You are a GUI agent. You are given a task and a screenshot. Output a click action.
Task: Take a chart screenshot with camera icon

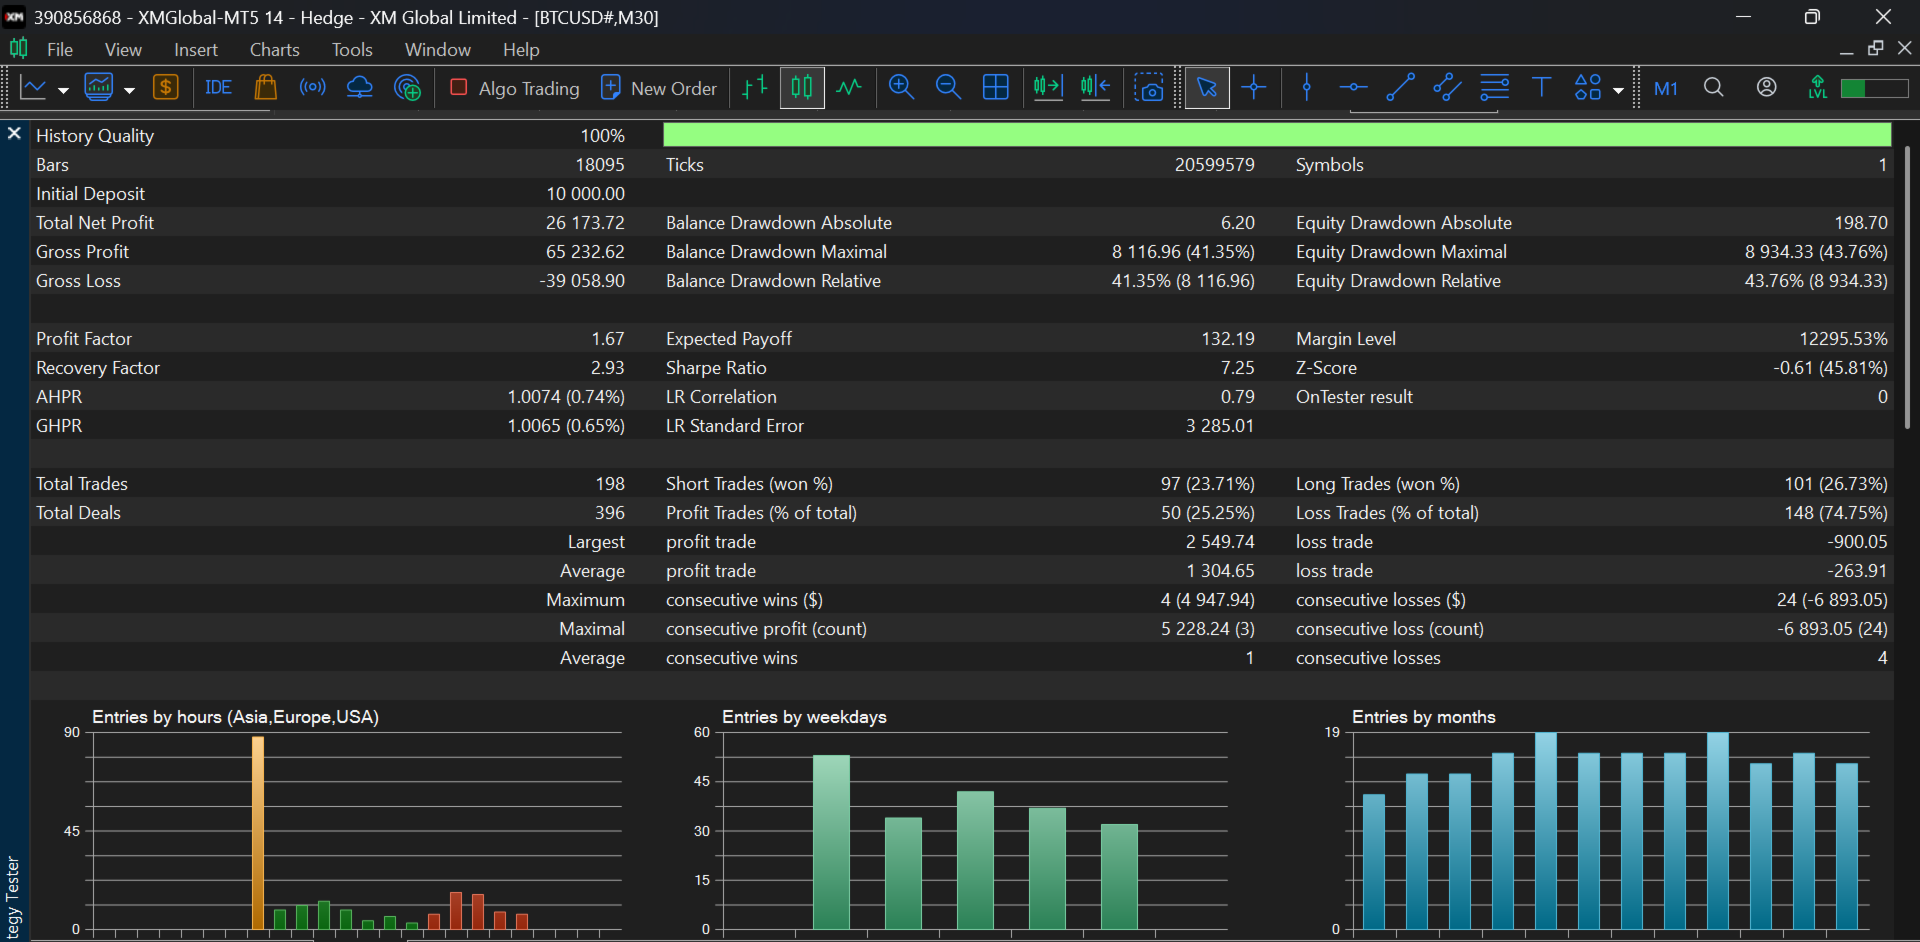click(x=1149, y=88)
